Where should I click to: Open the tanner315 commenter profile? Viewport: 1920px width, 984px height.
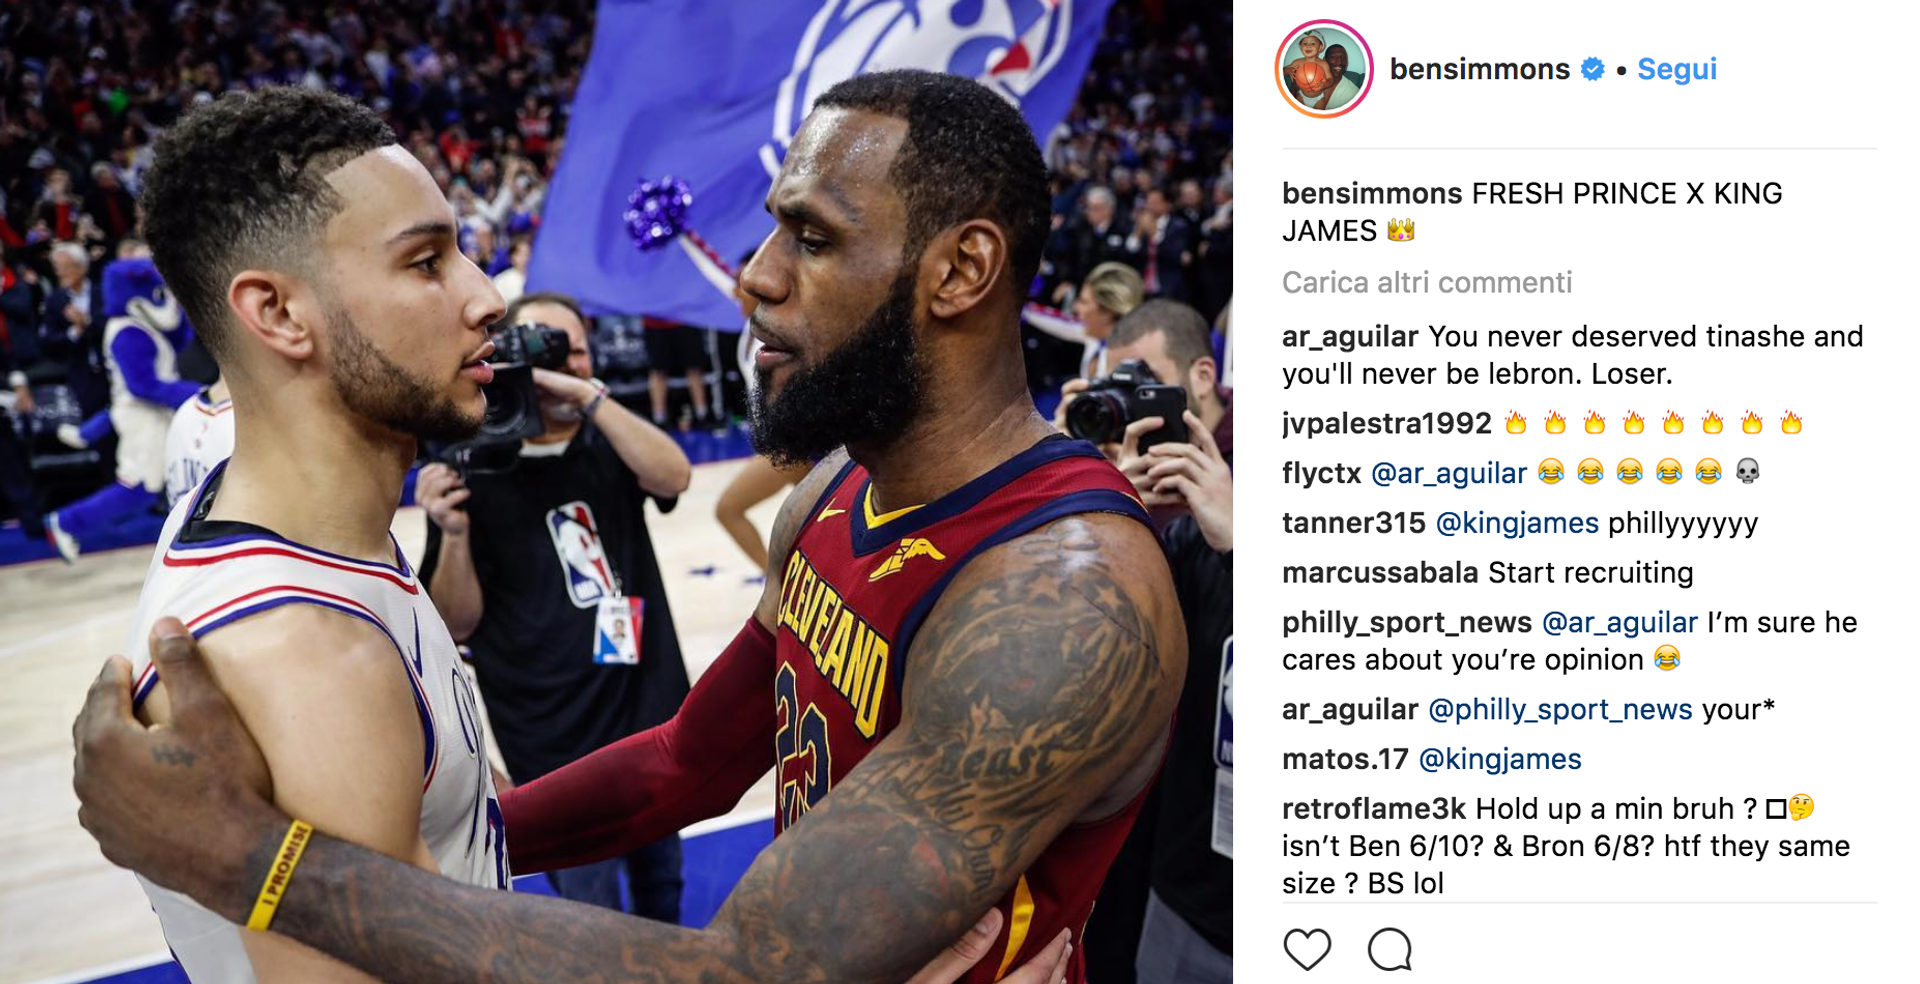[1354, 523]
